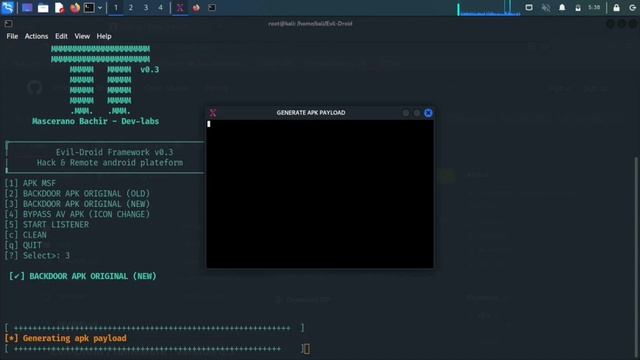Close the GENERATE APK PAYLOAD window
This screenshot has width=640, height=360.
click(428, 113)
